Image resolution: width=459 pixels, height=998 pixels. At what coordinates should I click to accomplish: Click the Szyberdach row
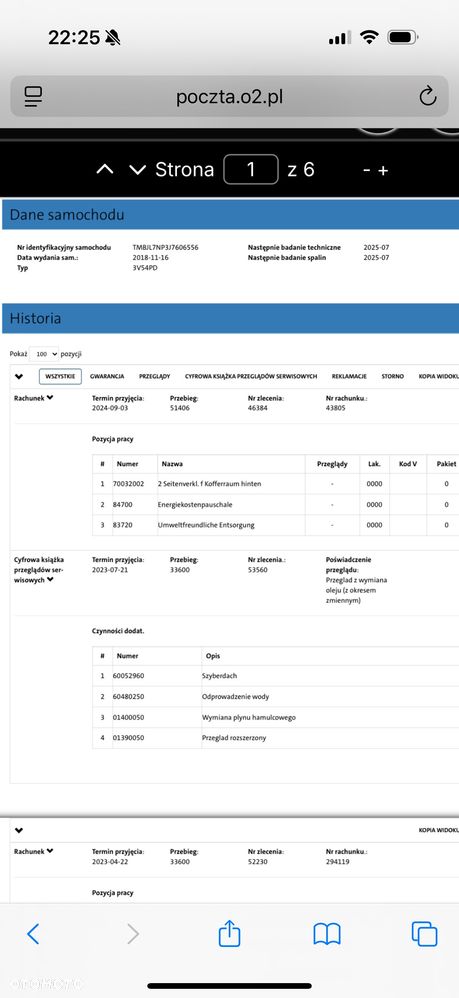pyautogui.click(x=277, y=676)
